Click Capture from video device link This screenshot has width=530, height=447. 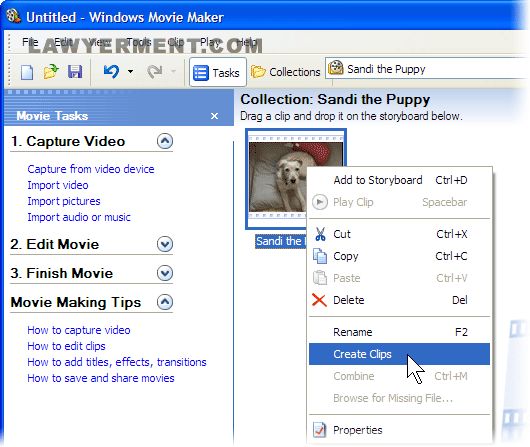pos(91,169)
